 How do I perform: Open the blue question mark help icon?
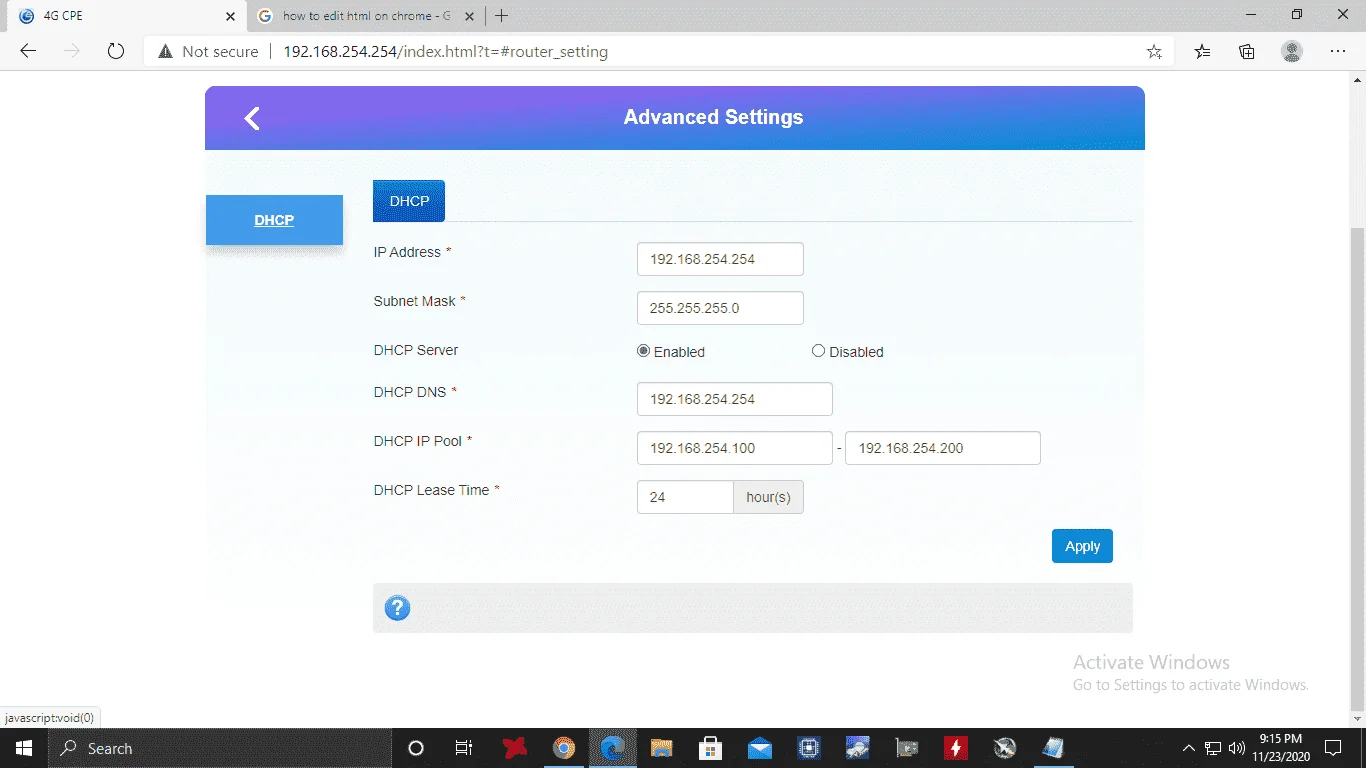point(397,608)
